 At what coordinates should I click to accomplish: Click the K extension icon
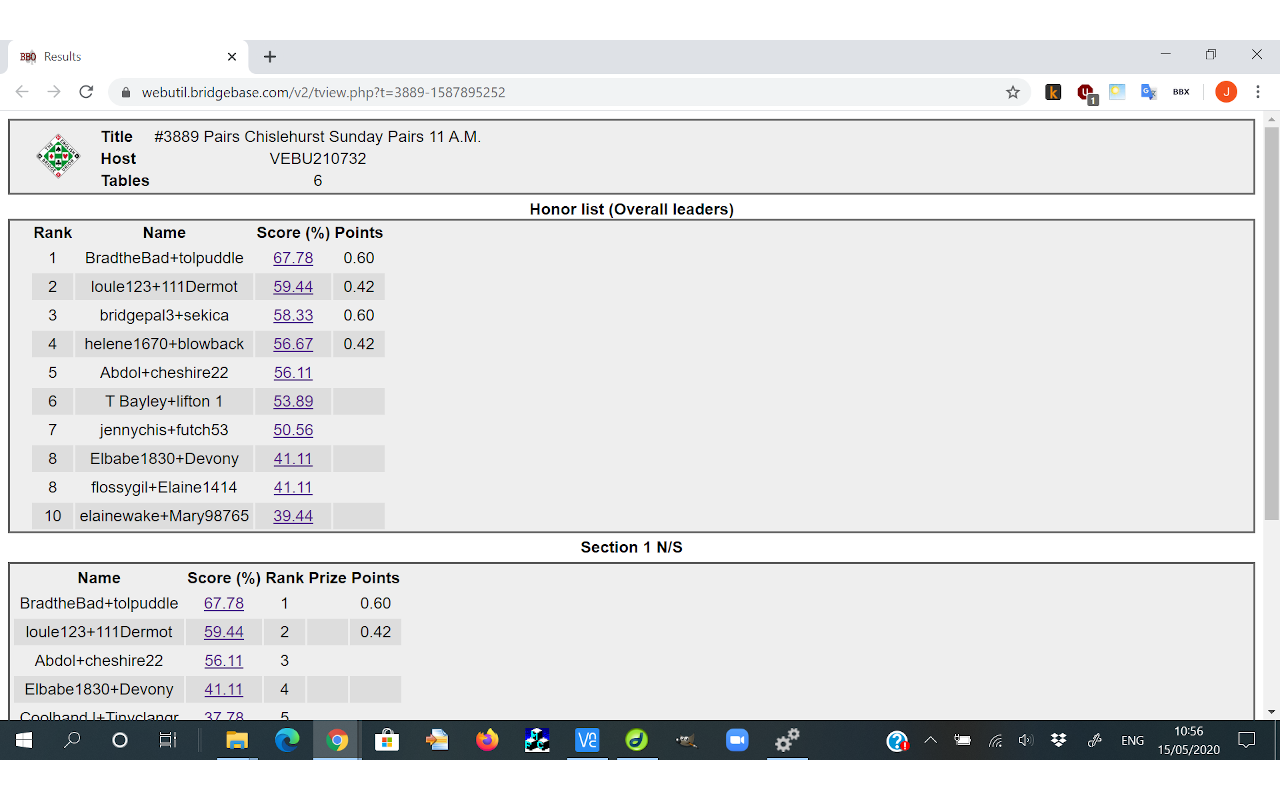[x=1053, y=92]
